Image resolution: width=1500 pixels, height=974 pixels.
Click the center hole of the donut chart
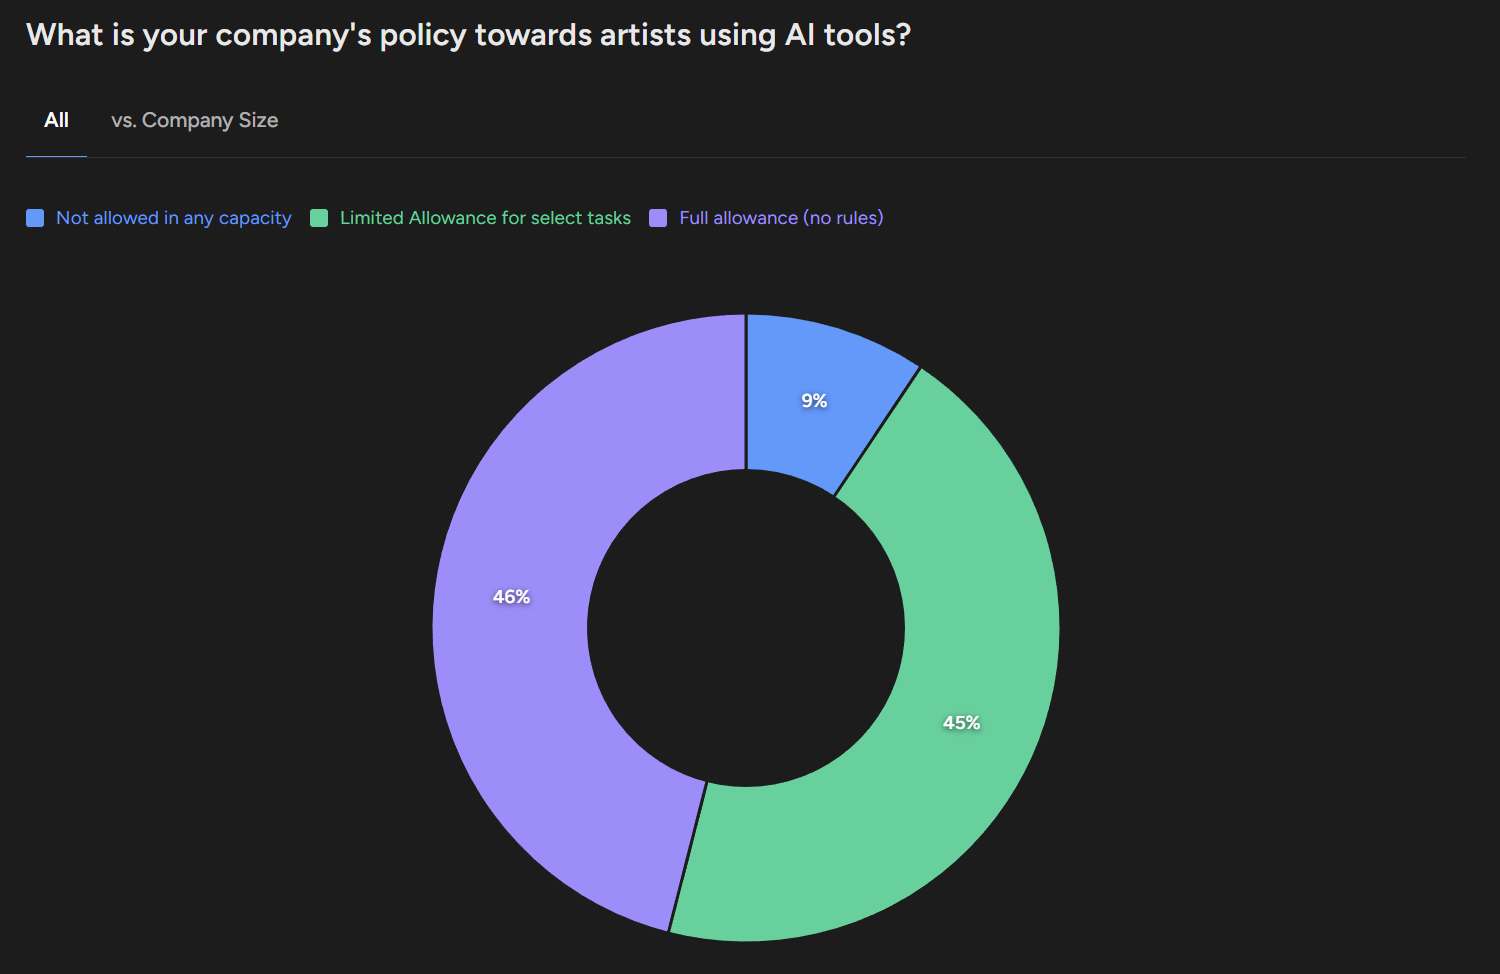pyautogui.click(x=746, y=627)
